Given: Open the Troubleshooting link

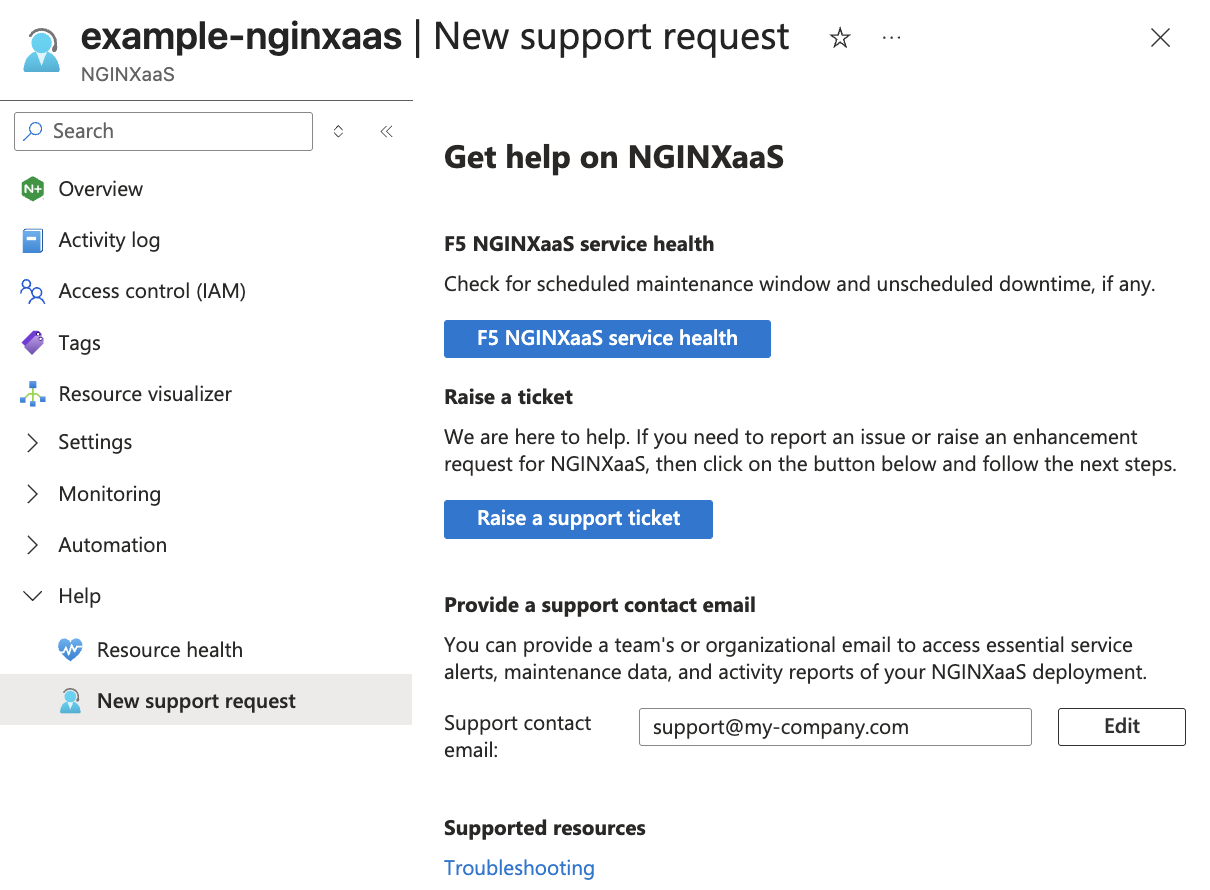Looking at the screenshot, I should click(519, 868).
